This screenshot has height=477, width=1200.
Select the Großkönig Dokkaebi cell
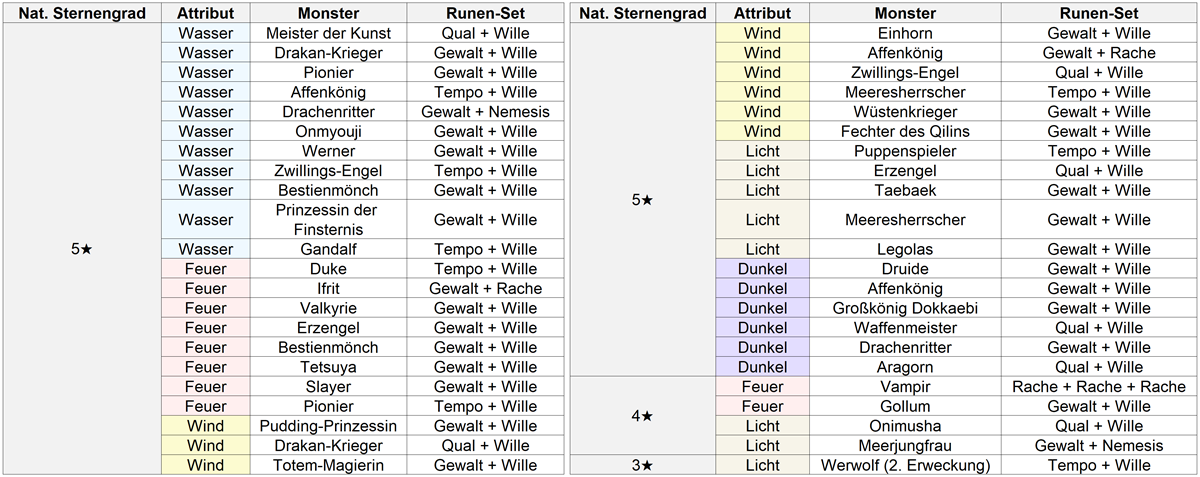904,308
